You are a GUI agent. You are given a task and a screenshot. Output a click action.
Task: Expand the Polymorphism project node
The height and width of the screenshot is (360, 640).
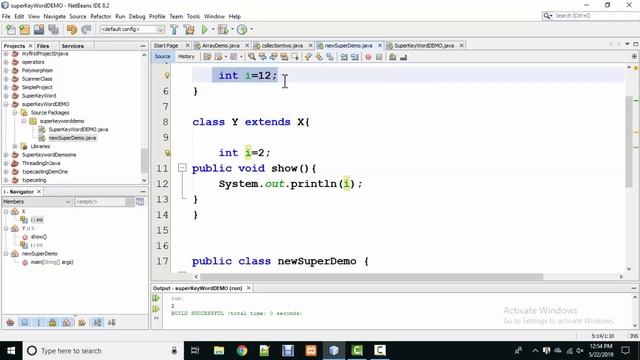6,71
